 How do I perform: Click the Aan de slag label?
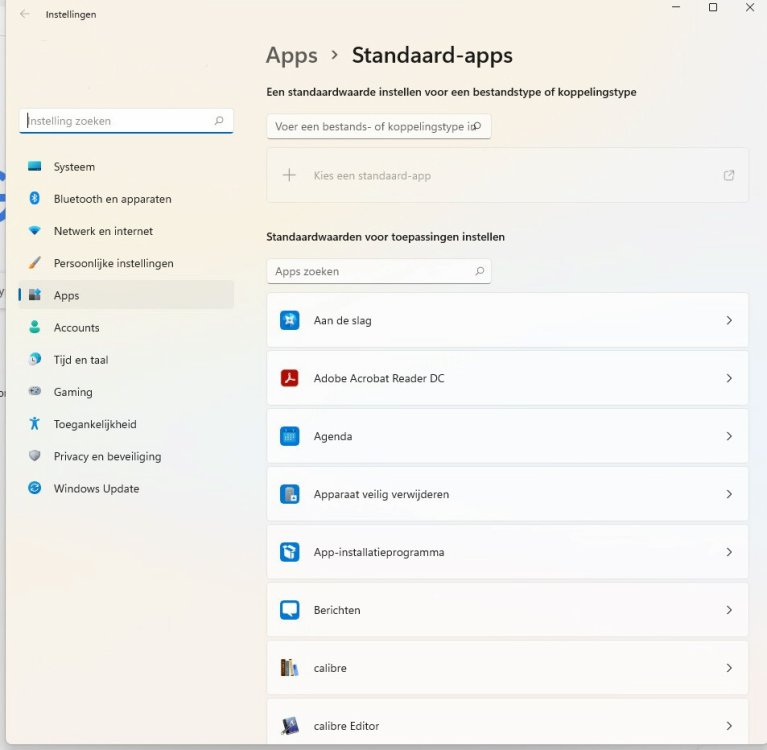click(x=342, y=320)
